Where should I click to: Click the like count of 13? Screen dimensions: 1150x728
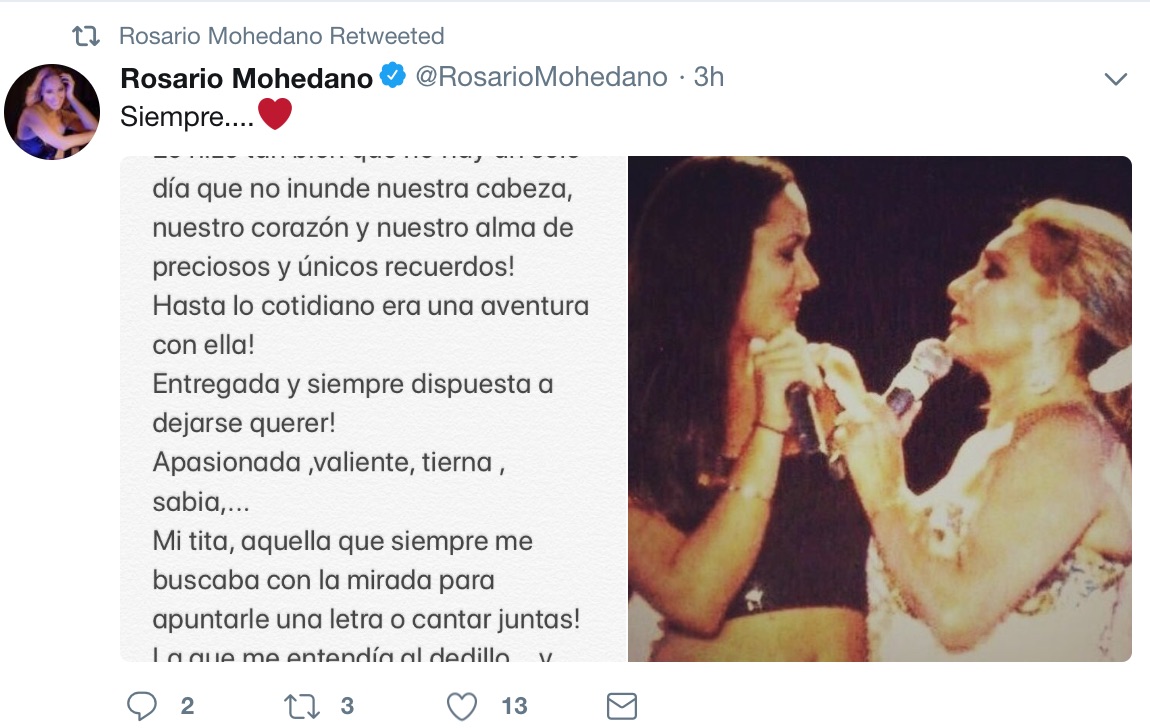pyautogui.click(x=514, y=707)
